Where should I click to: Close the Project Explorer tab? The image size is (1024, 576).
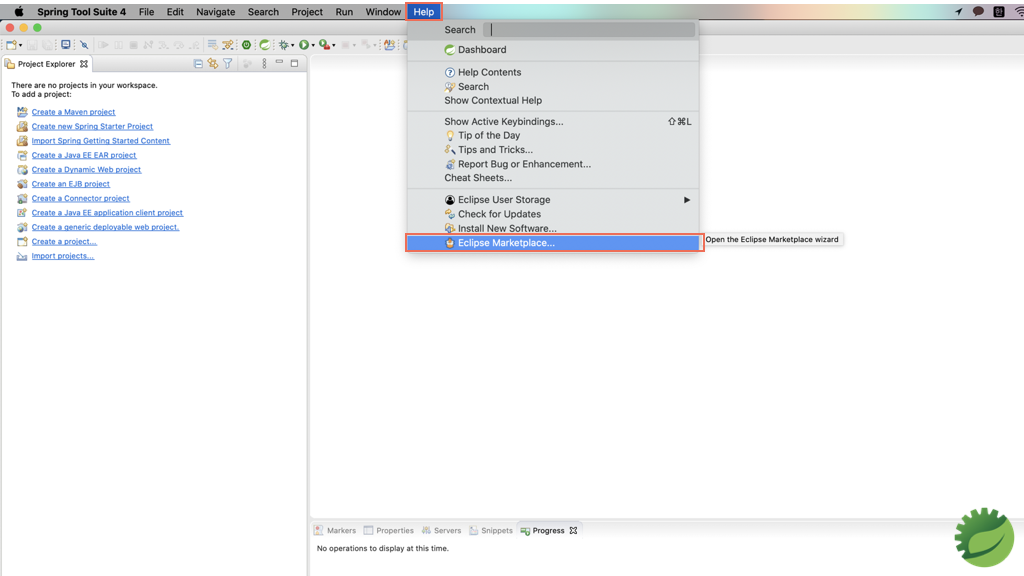(x=84, y=64)
